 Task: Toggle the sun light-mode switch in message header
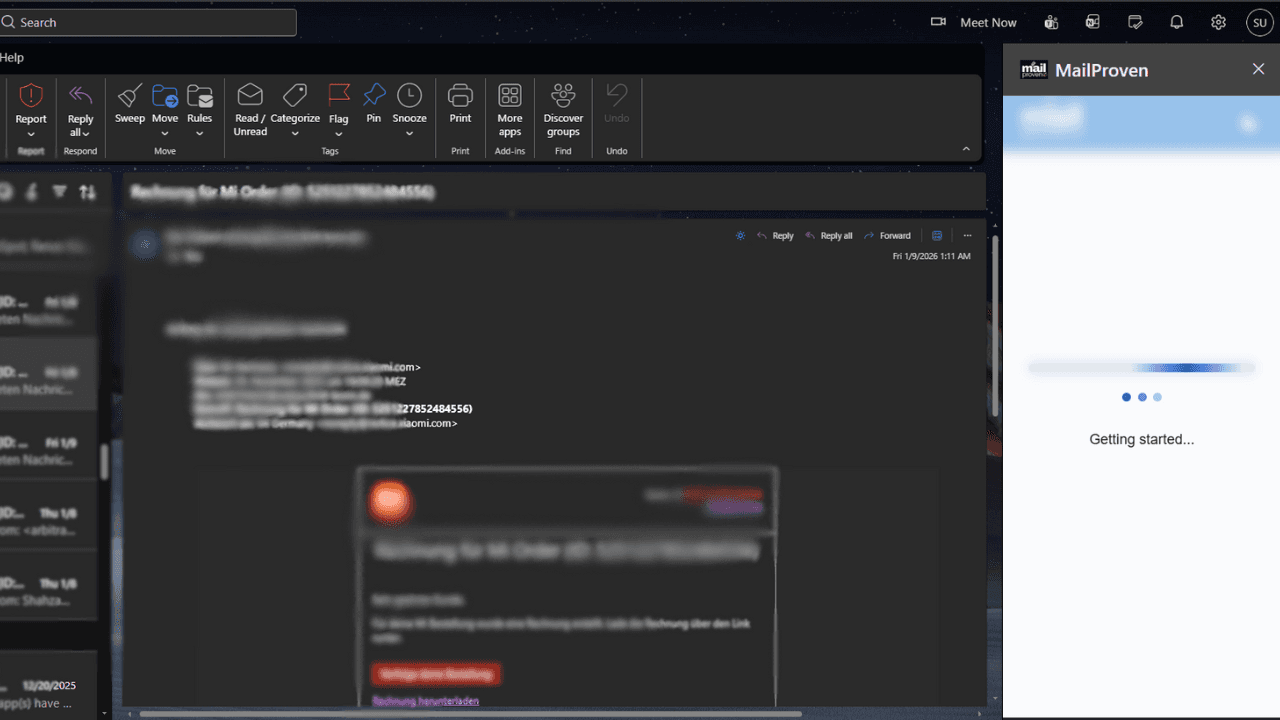(x=740, y=236)
